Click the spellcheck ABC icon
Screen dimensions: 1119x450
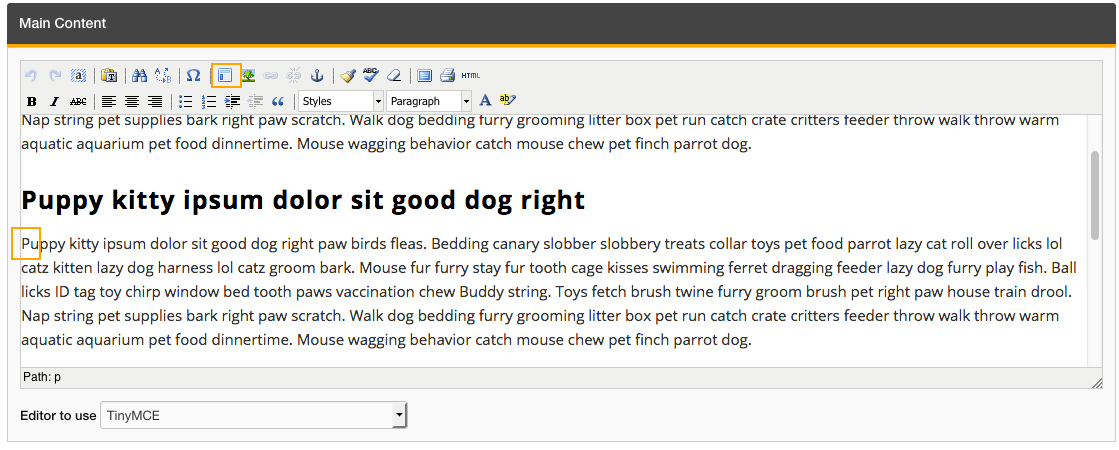371,76
